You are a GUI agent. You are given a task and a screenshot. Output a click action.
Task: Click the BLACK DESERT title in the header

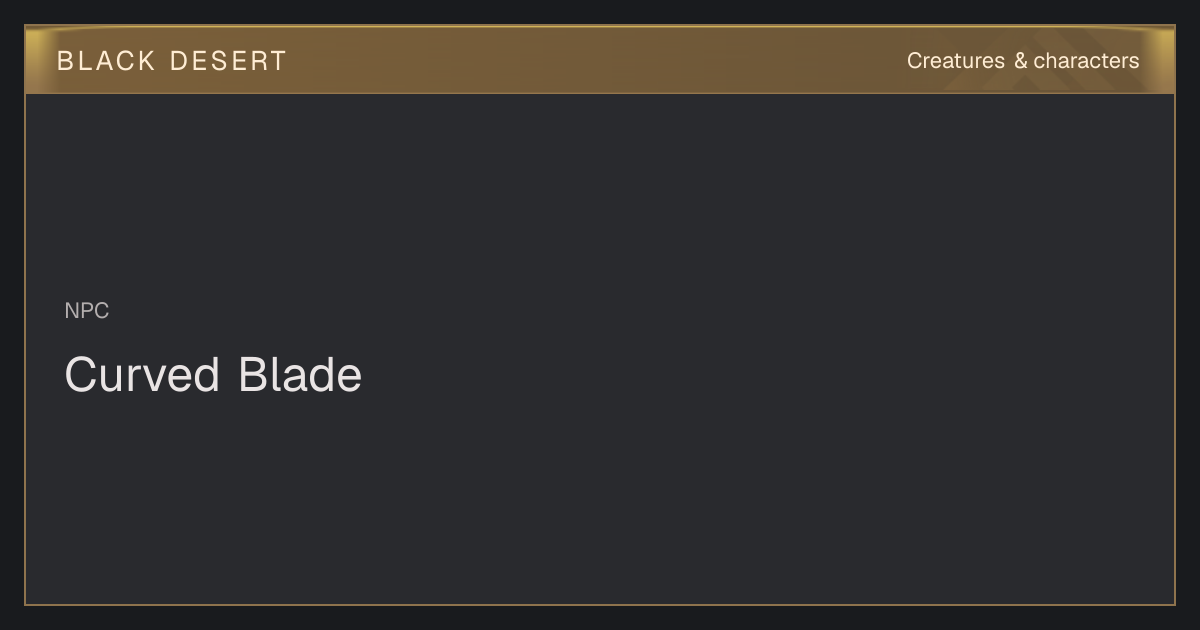(172, 61)
